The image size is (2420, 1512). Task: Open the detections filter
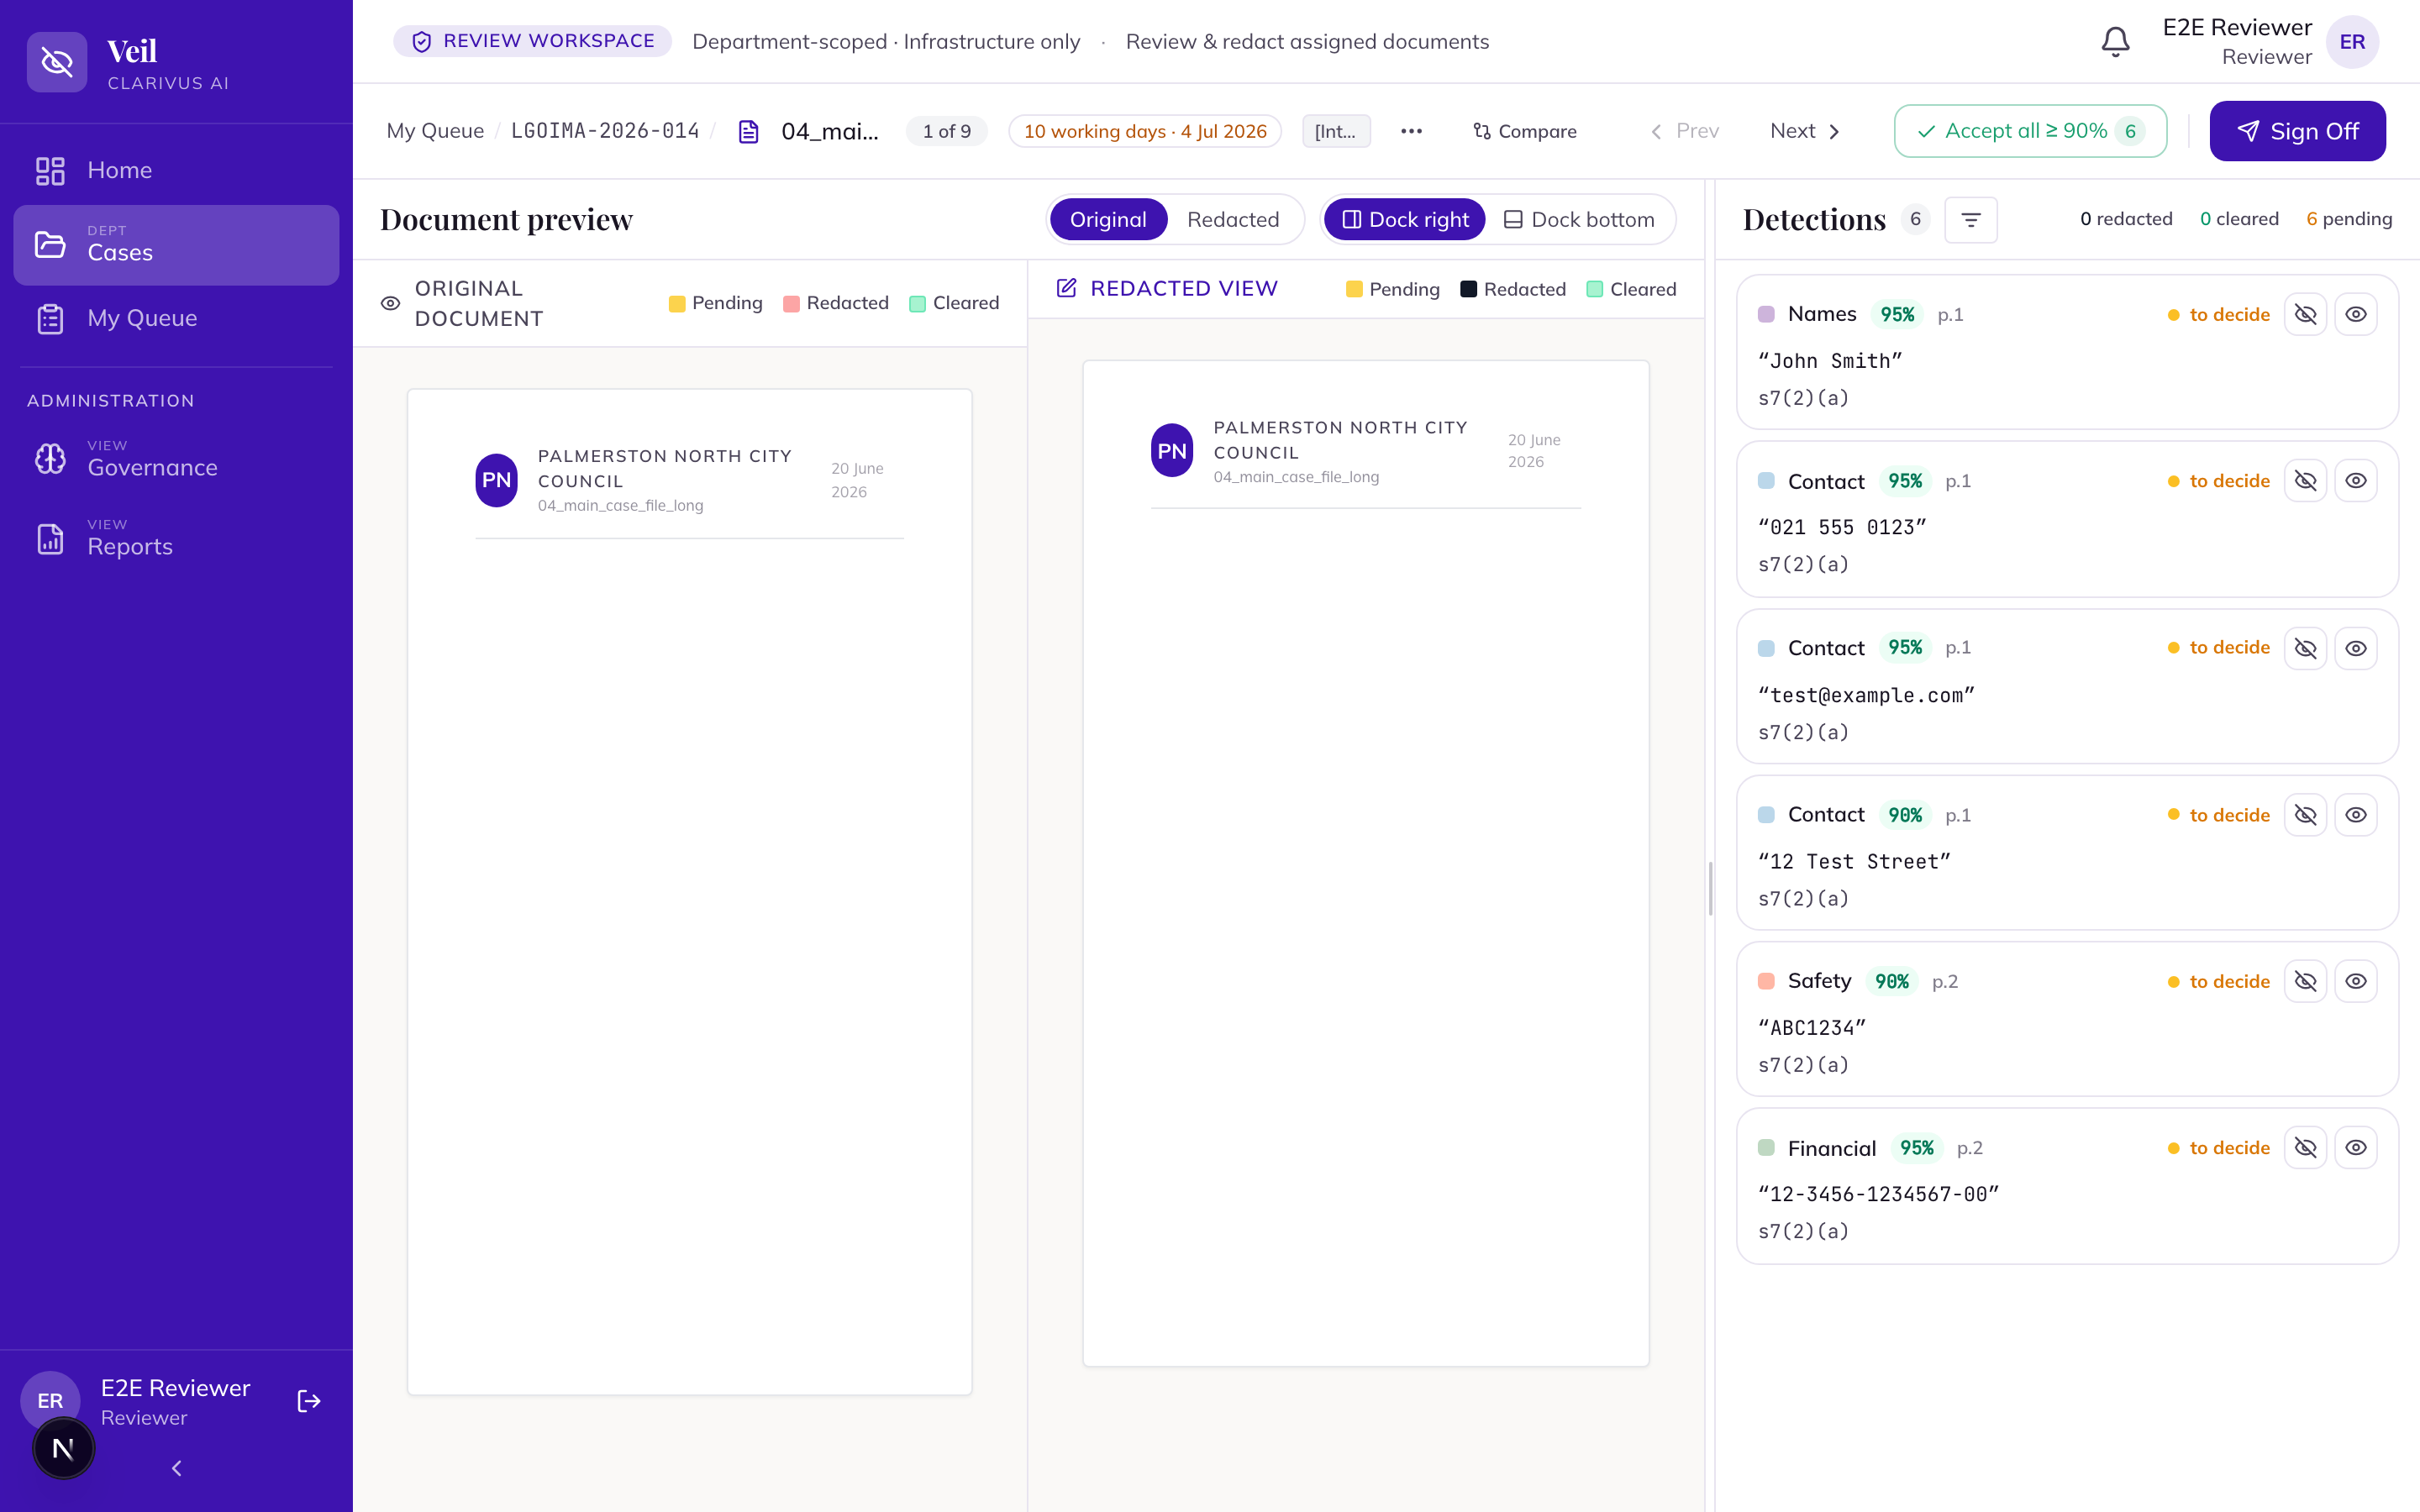[1970, 219]
